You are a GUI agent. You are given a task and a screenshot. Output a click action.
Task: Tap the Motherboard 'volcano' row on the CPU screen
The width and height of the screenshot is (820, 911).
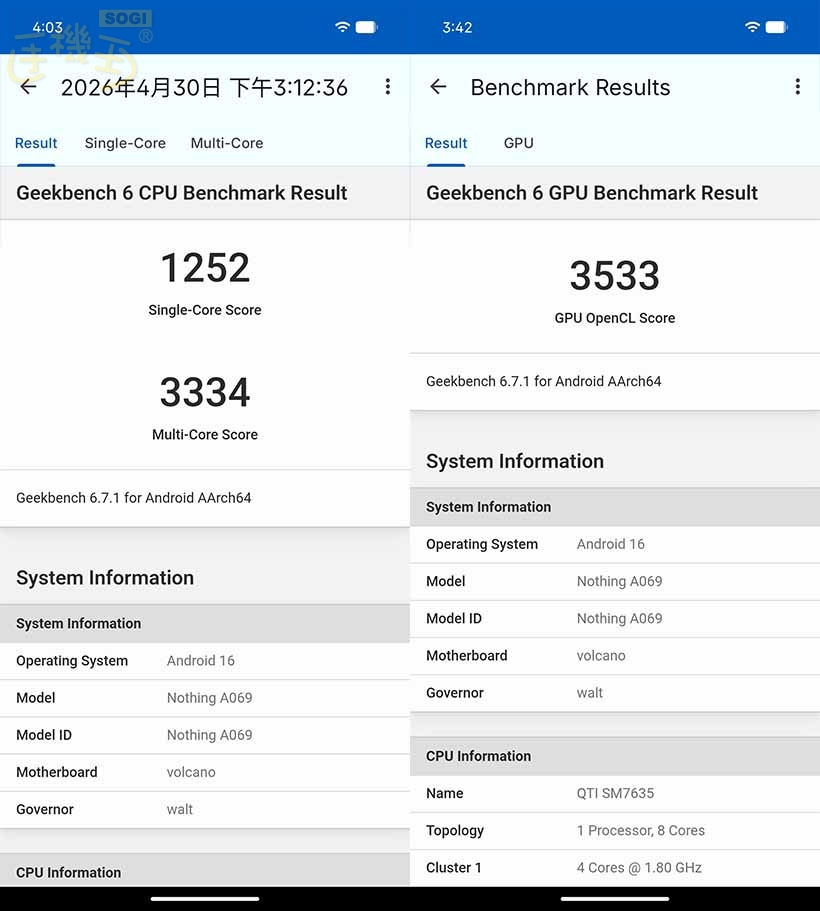205,772
